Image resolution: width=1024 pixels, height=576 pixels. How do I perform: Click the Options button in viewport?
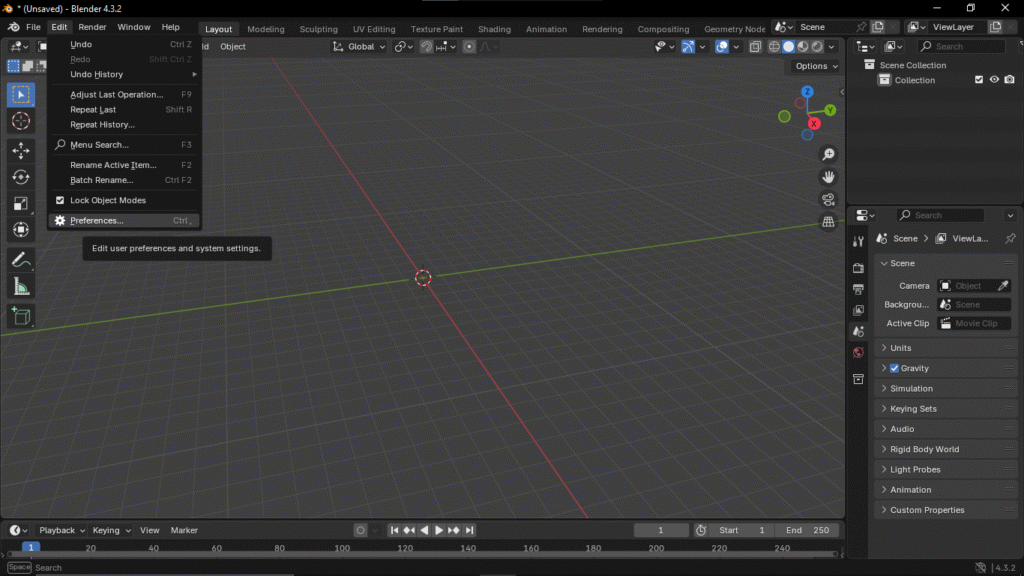pos(816,66)
